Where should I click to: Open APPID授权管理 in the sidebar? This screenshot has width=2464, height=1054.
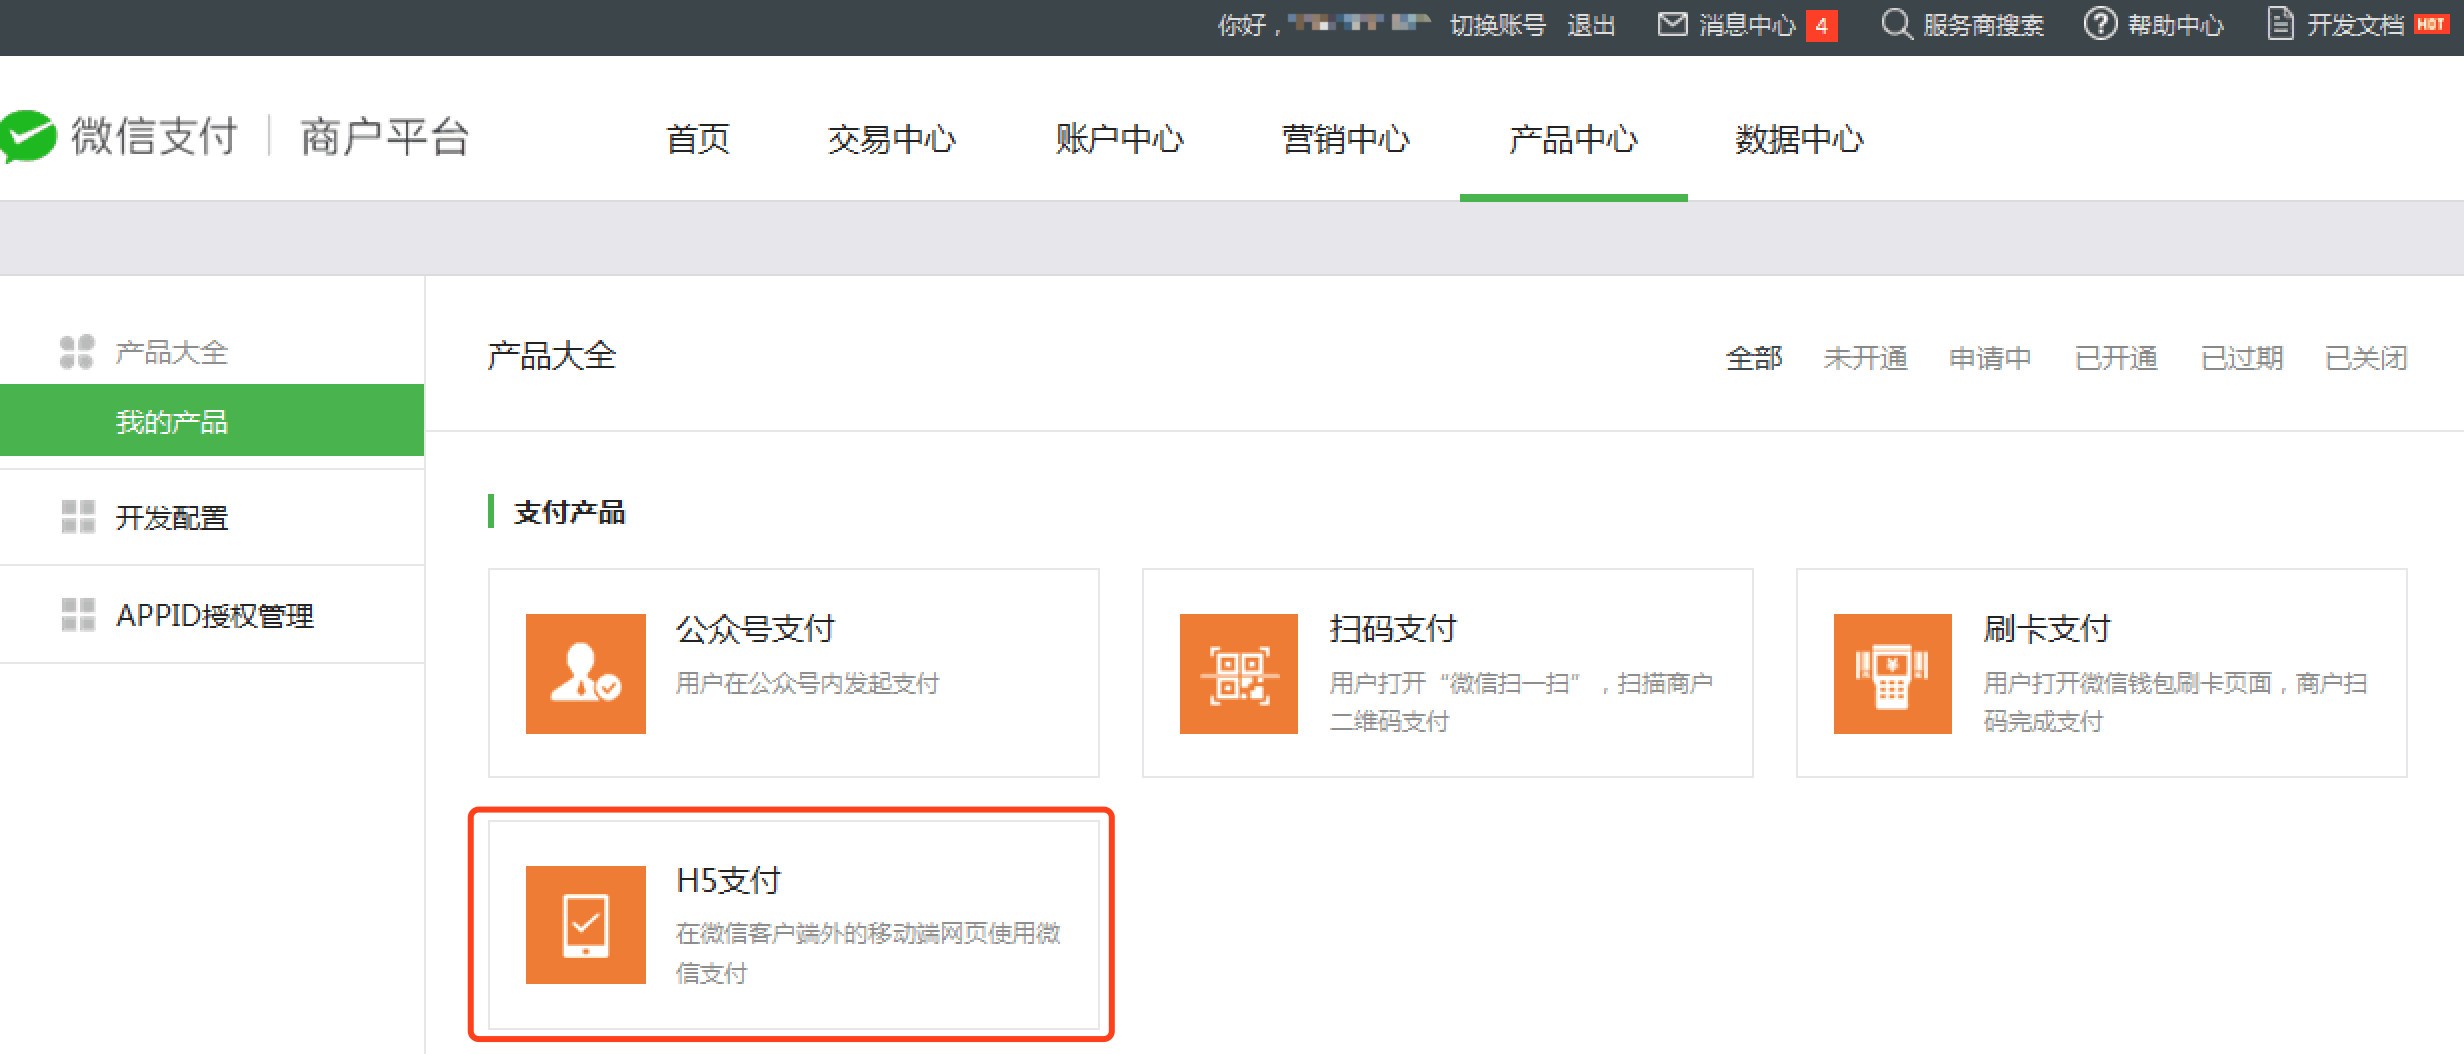coord(215,615)
